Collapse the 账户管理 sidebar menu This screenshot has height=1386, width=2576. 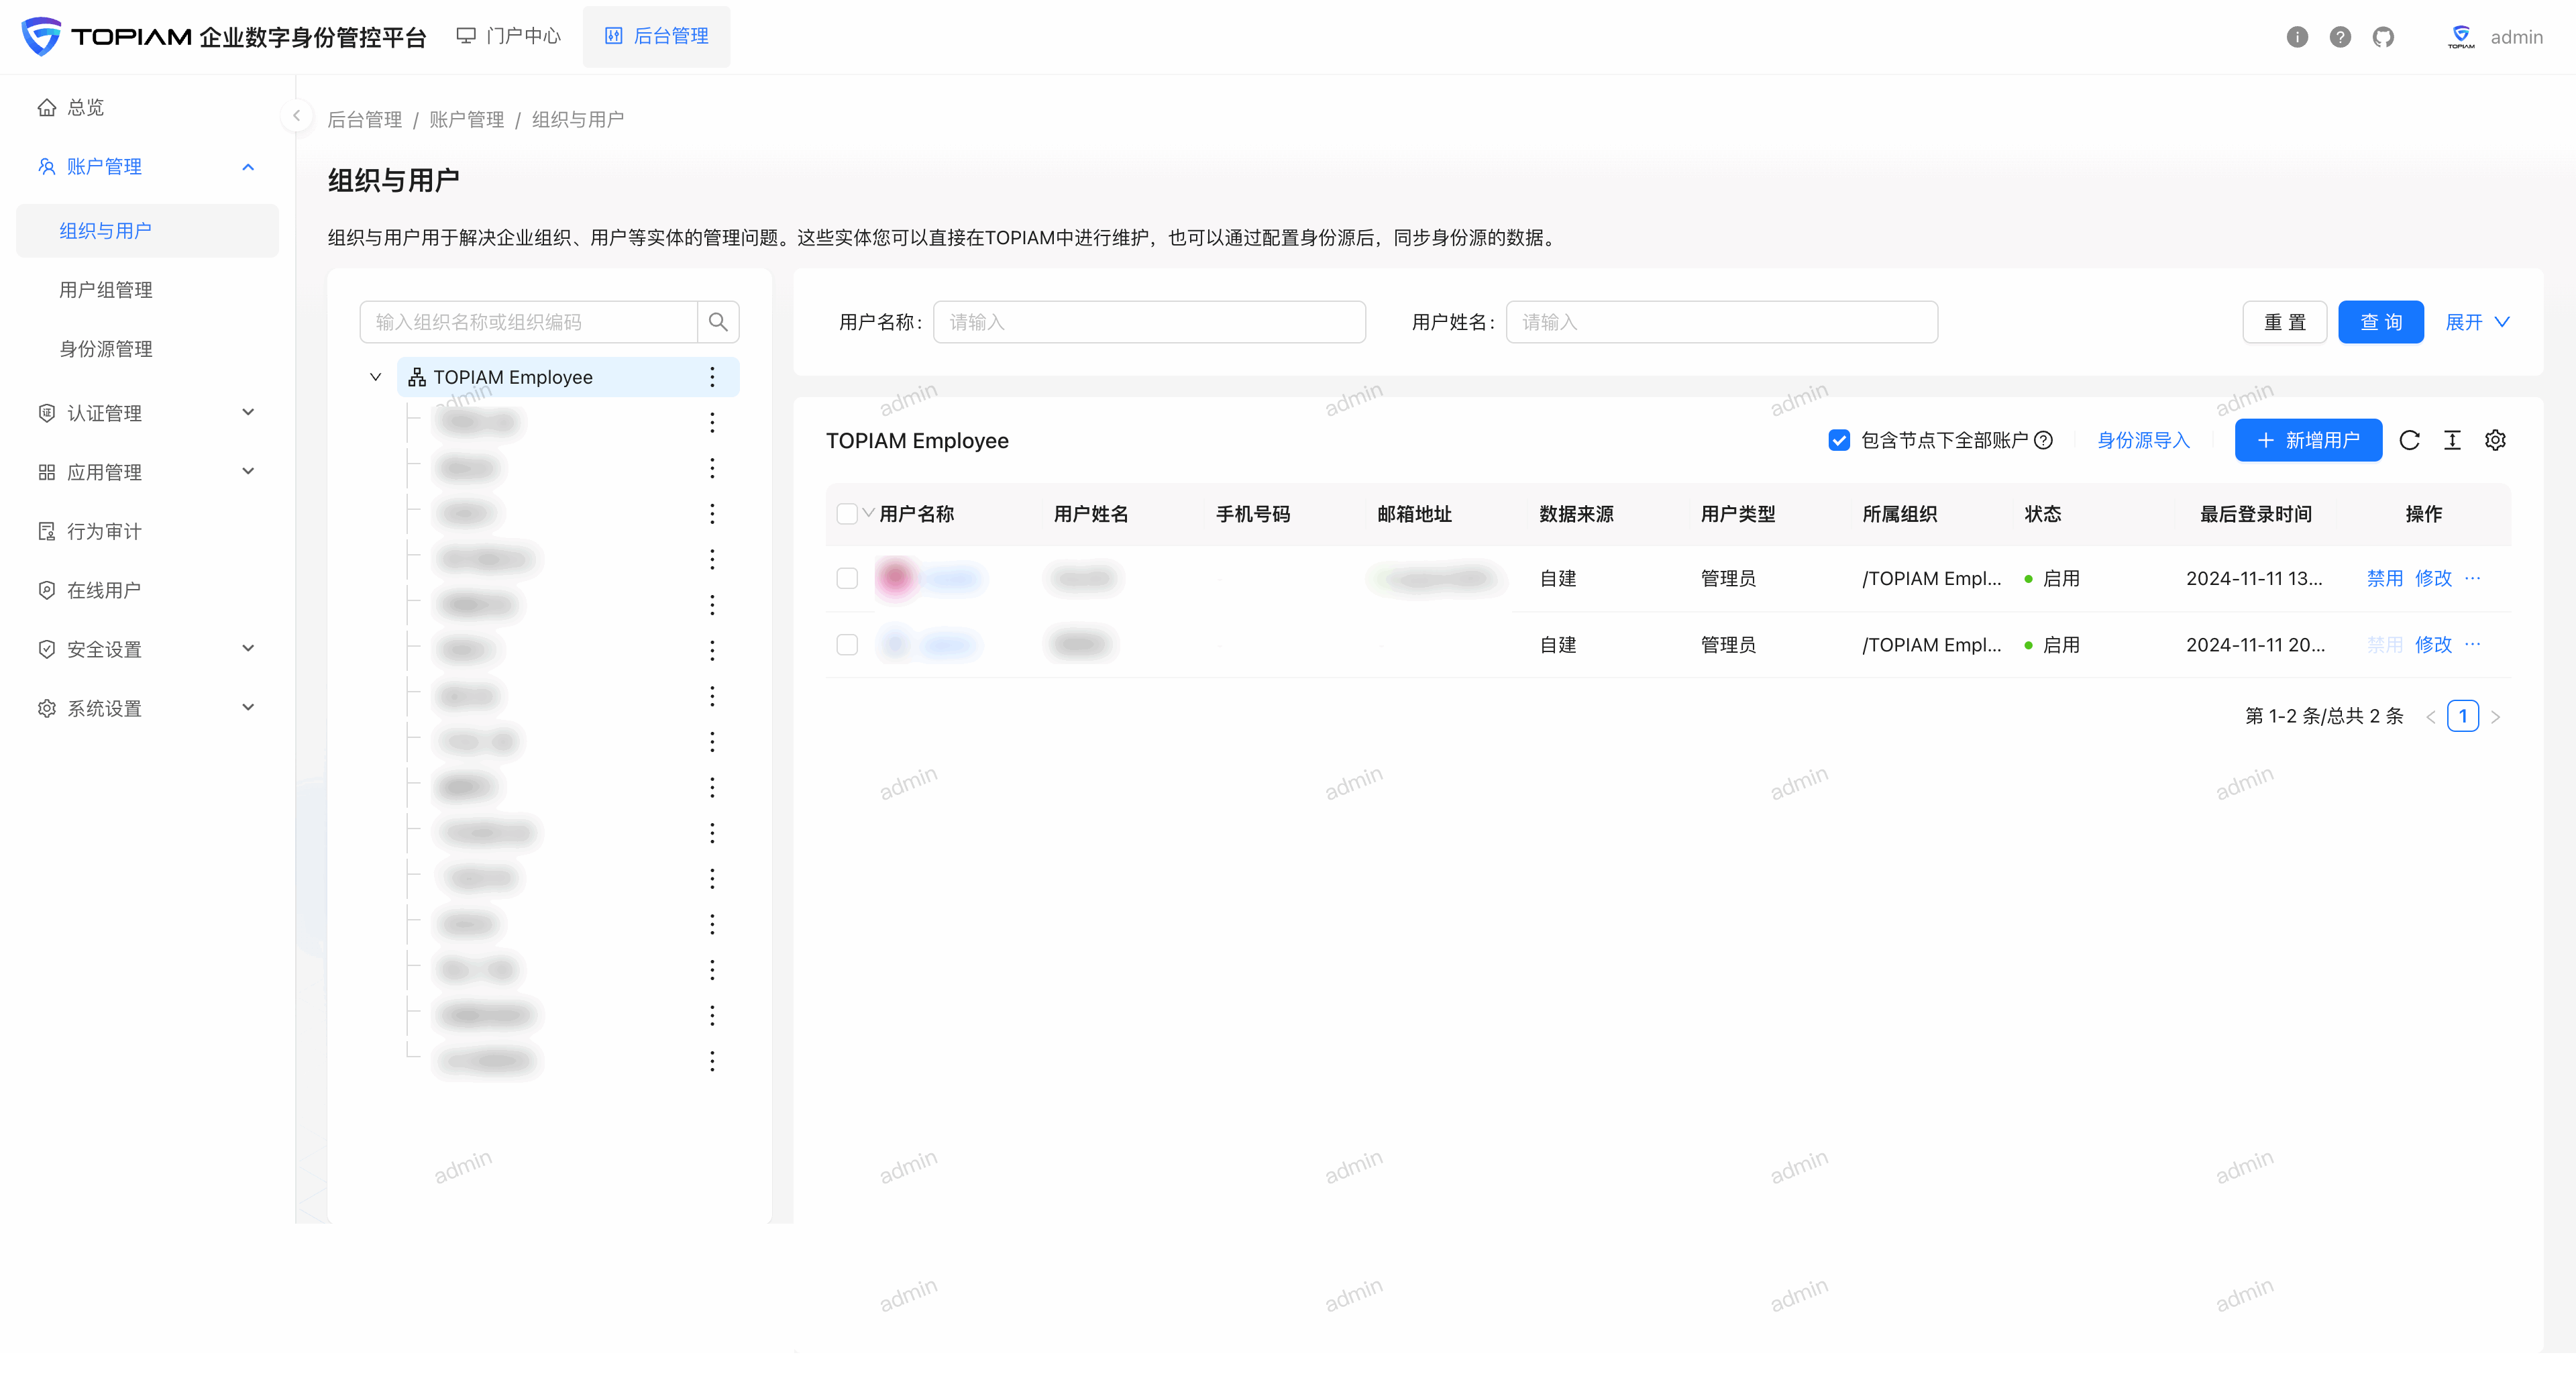tap(248, 166)
